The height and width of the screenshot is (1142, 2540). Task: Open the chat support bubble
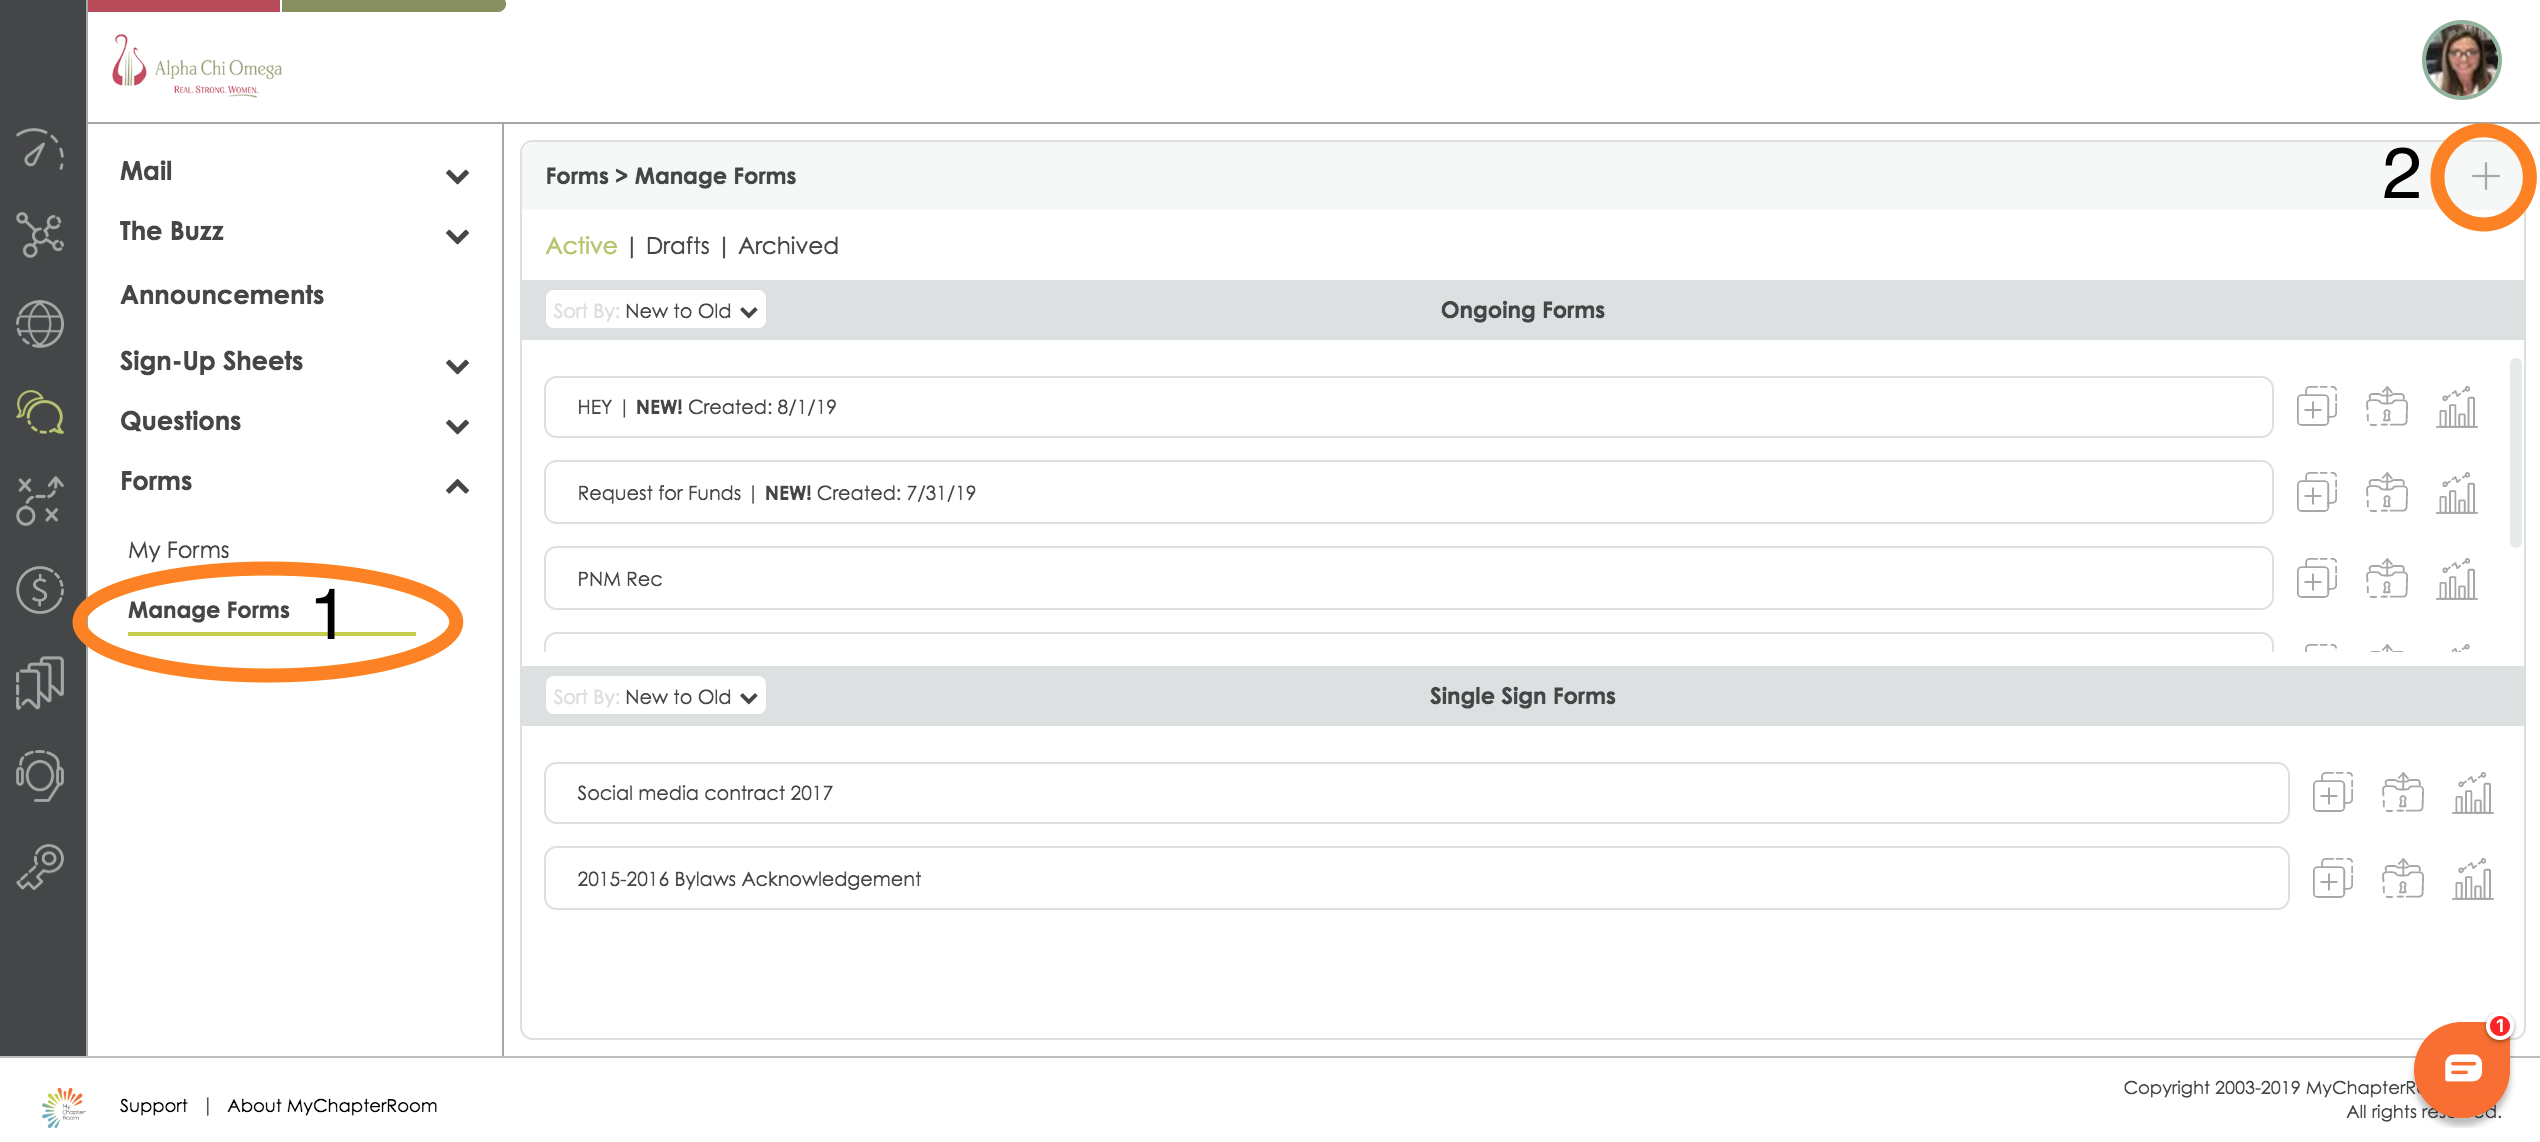pyautogui.click(x=2462, y=1068)
